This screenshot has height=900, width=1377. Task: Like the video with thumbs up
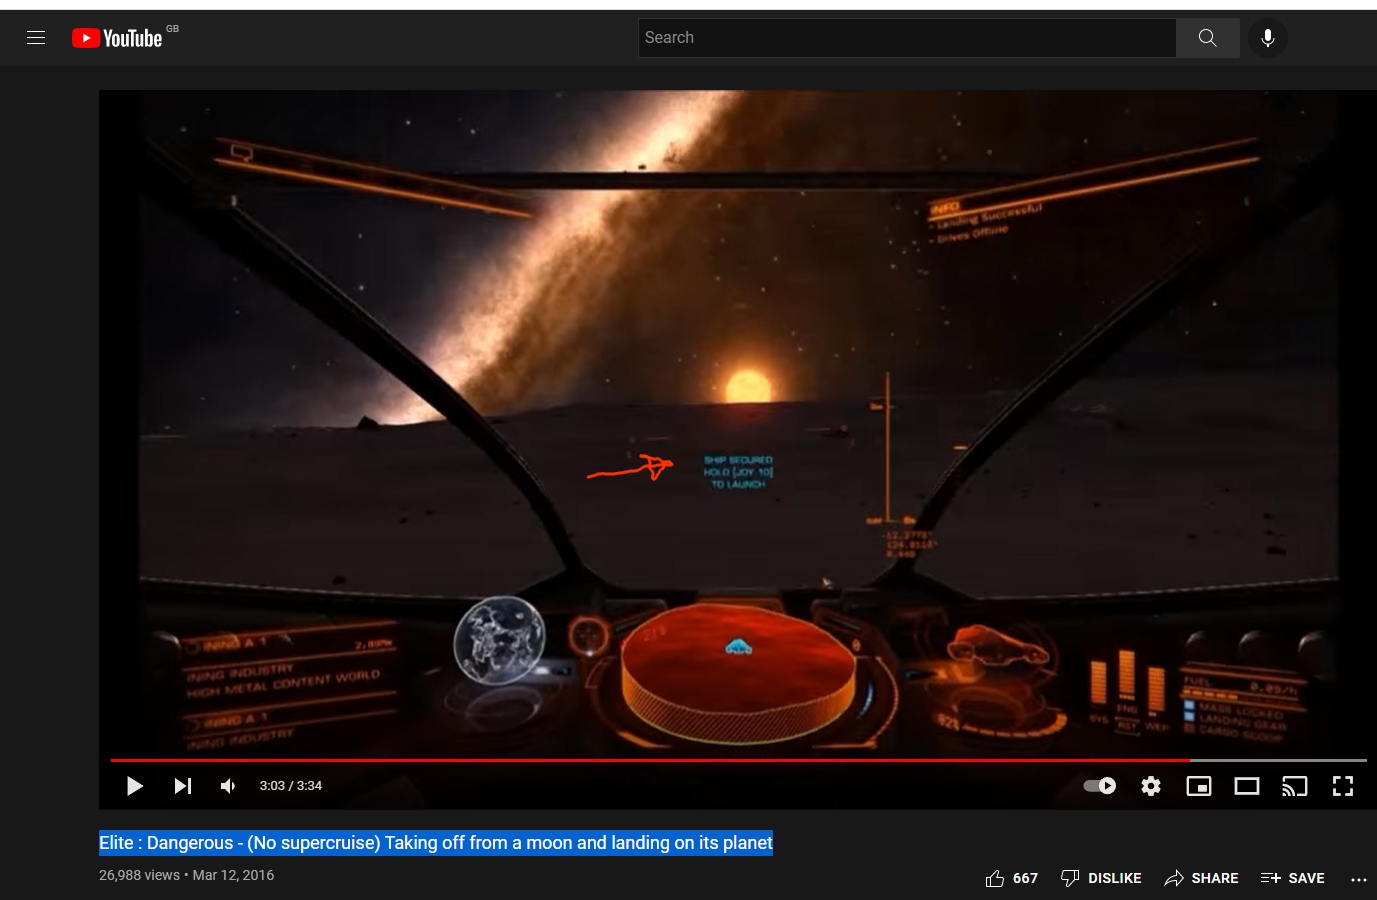point(1011,878)
